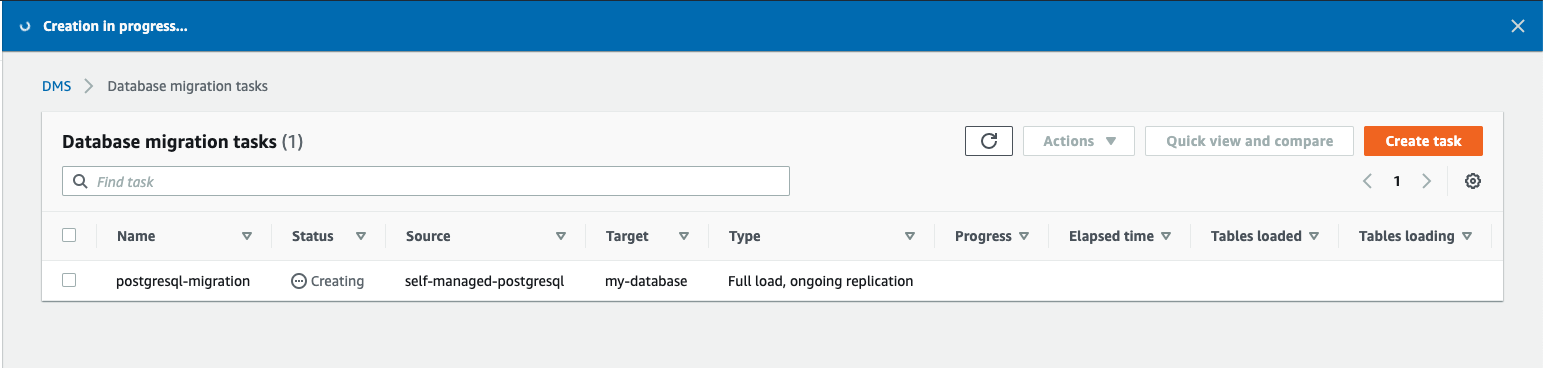This screenshot has height=368, width=1543.
Task: Click the Elapsed time column header label
Action: click(1111, 237)
